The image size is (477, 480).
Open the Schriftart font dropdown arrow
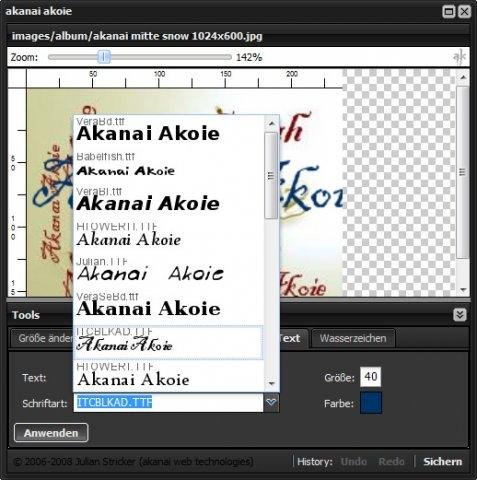tap(271, 402)
